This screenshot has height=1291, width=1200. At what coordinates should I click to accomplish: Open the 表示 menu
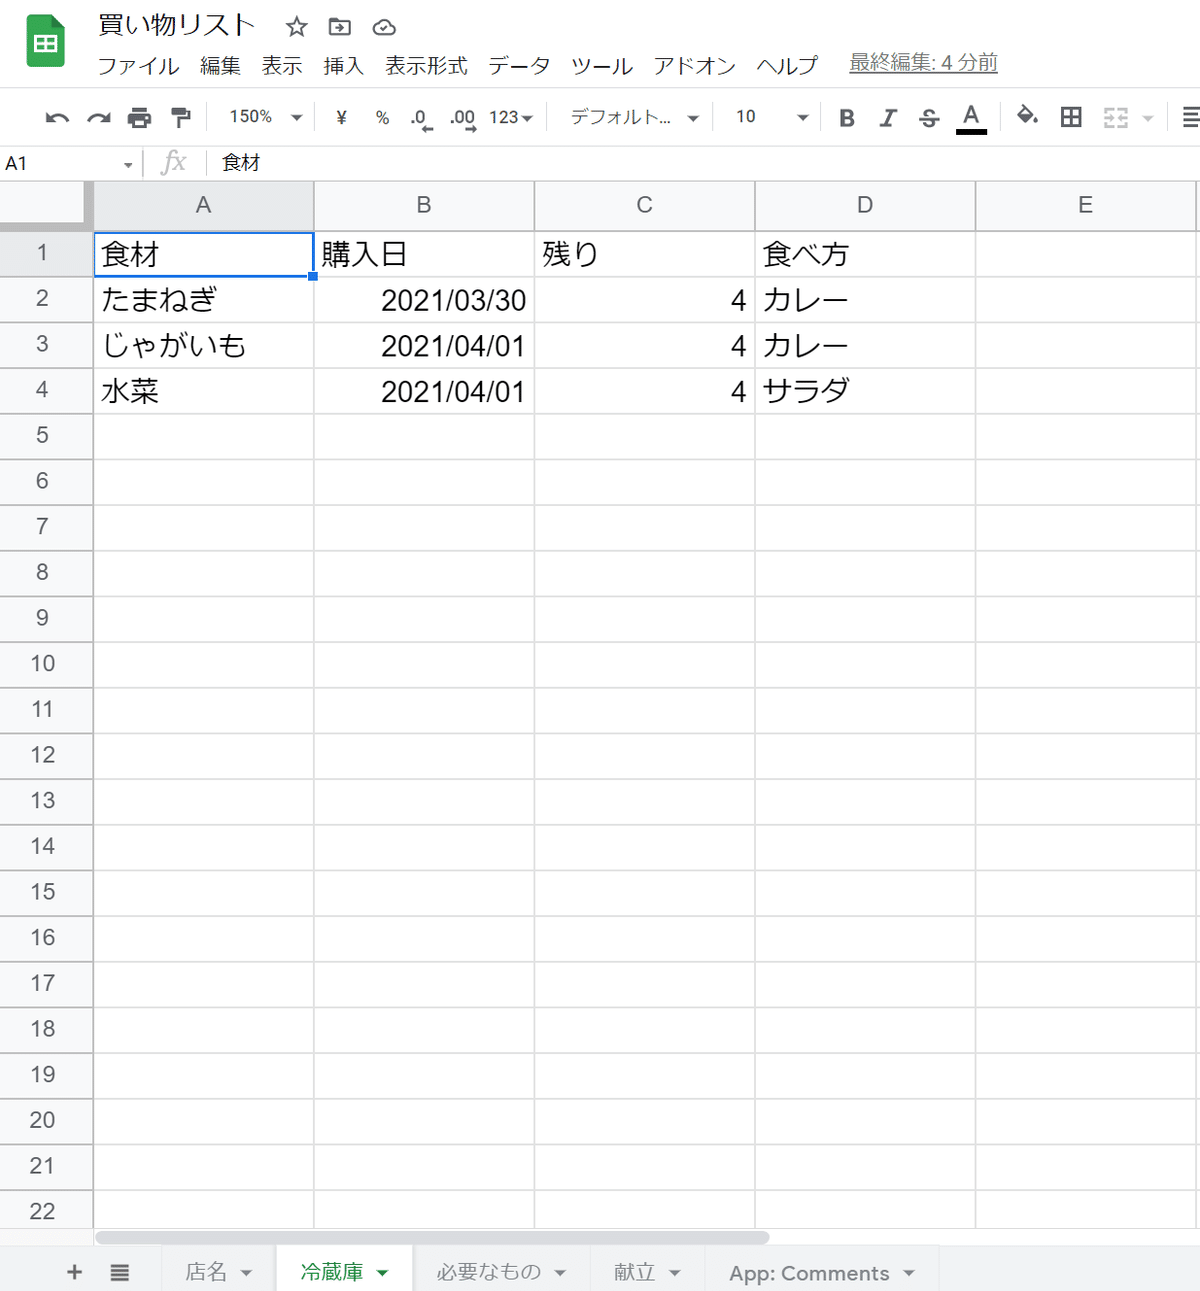282,66
